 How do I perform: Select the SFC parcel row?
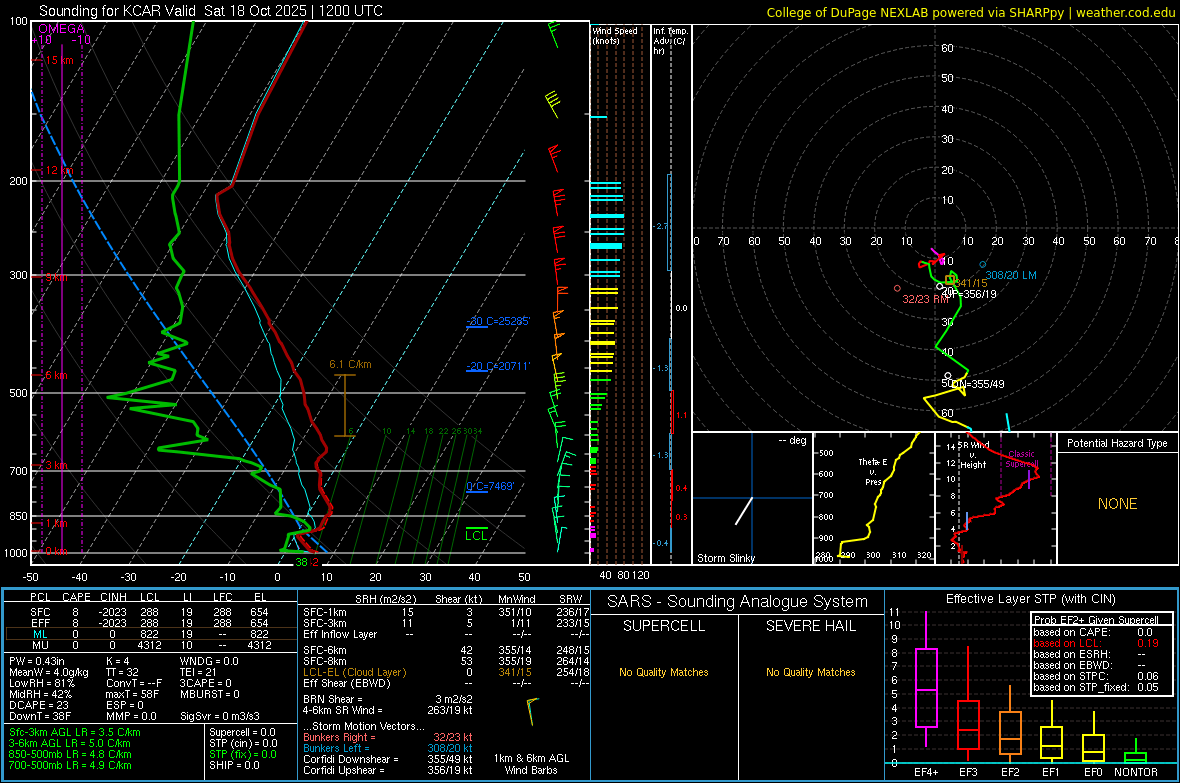pos(151,612)
